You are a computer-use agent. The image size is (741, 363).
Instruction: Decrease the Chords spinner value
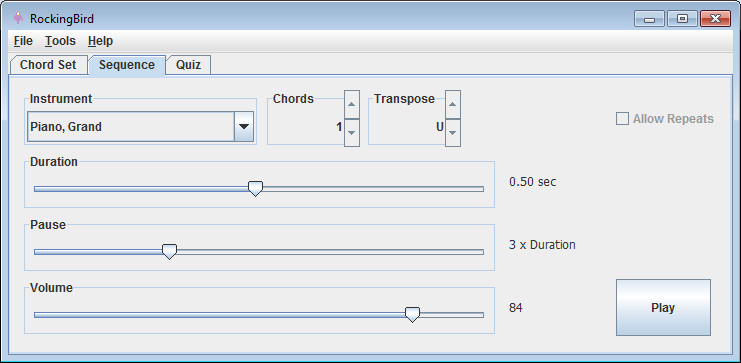point(352,133)
